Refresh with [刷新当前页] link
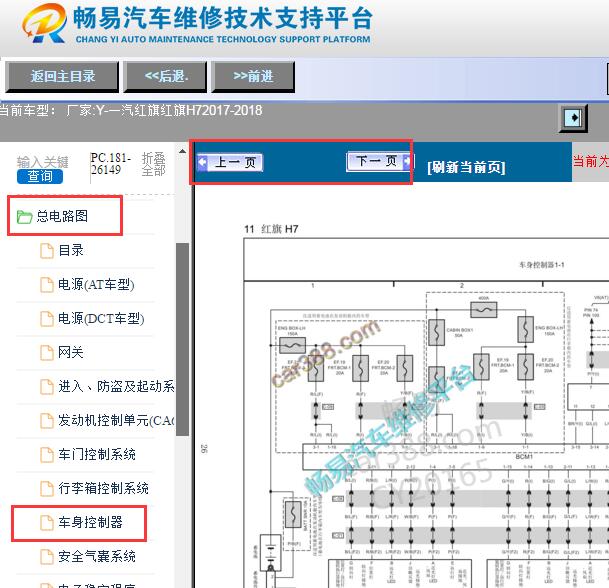The height and width of the screenshot is (588, 609). point(466,167)
